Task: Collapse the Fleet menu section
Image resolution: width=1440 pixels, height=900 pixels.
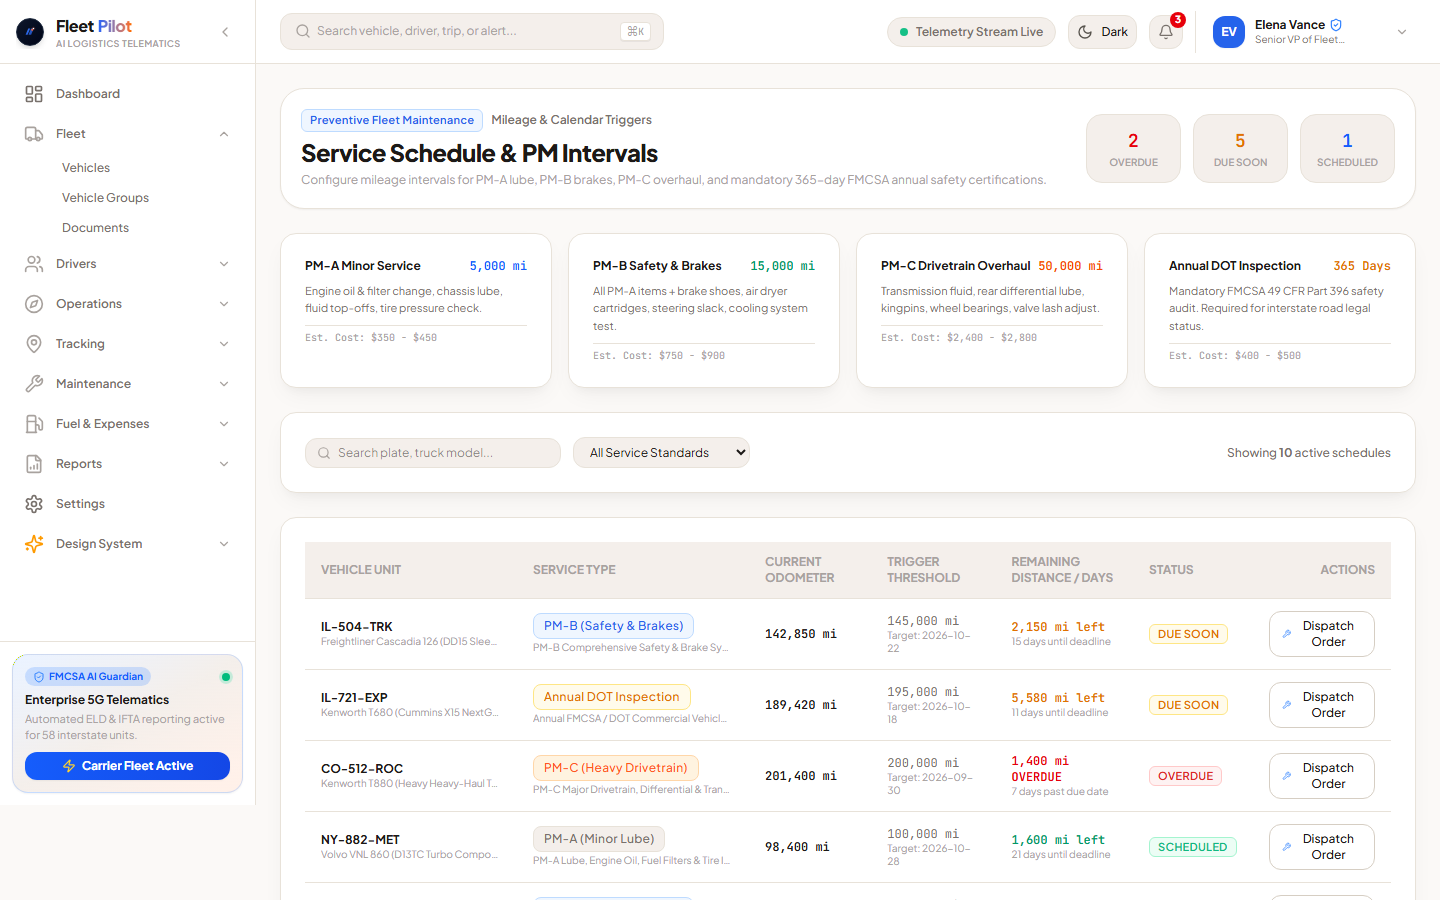Action: [x=224, y=134]
